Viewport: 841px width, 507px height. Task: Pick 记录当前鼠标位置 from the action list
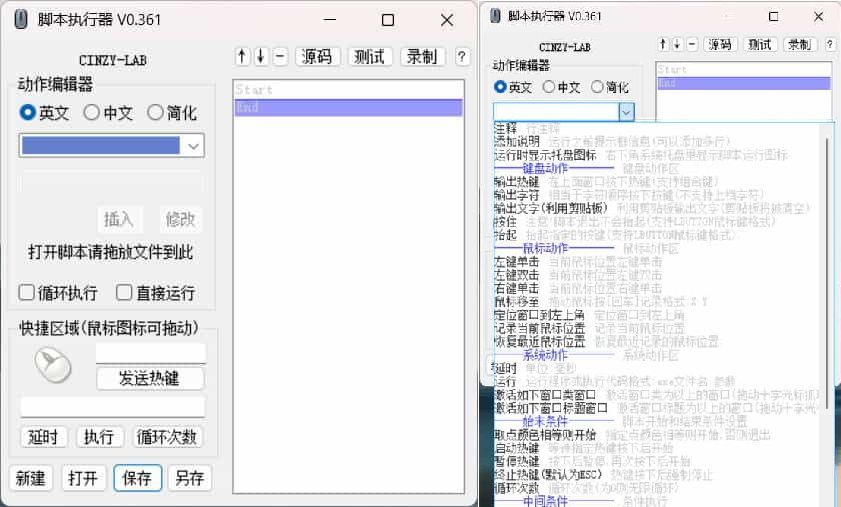(539, 328)
